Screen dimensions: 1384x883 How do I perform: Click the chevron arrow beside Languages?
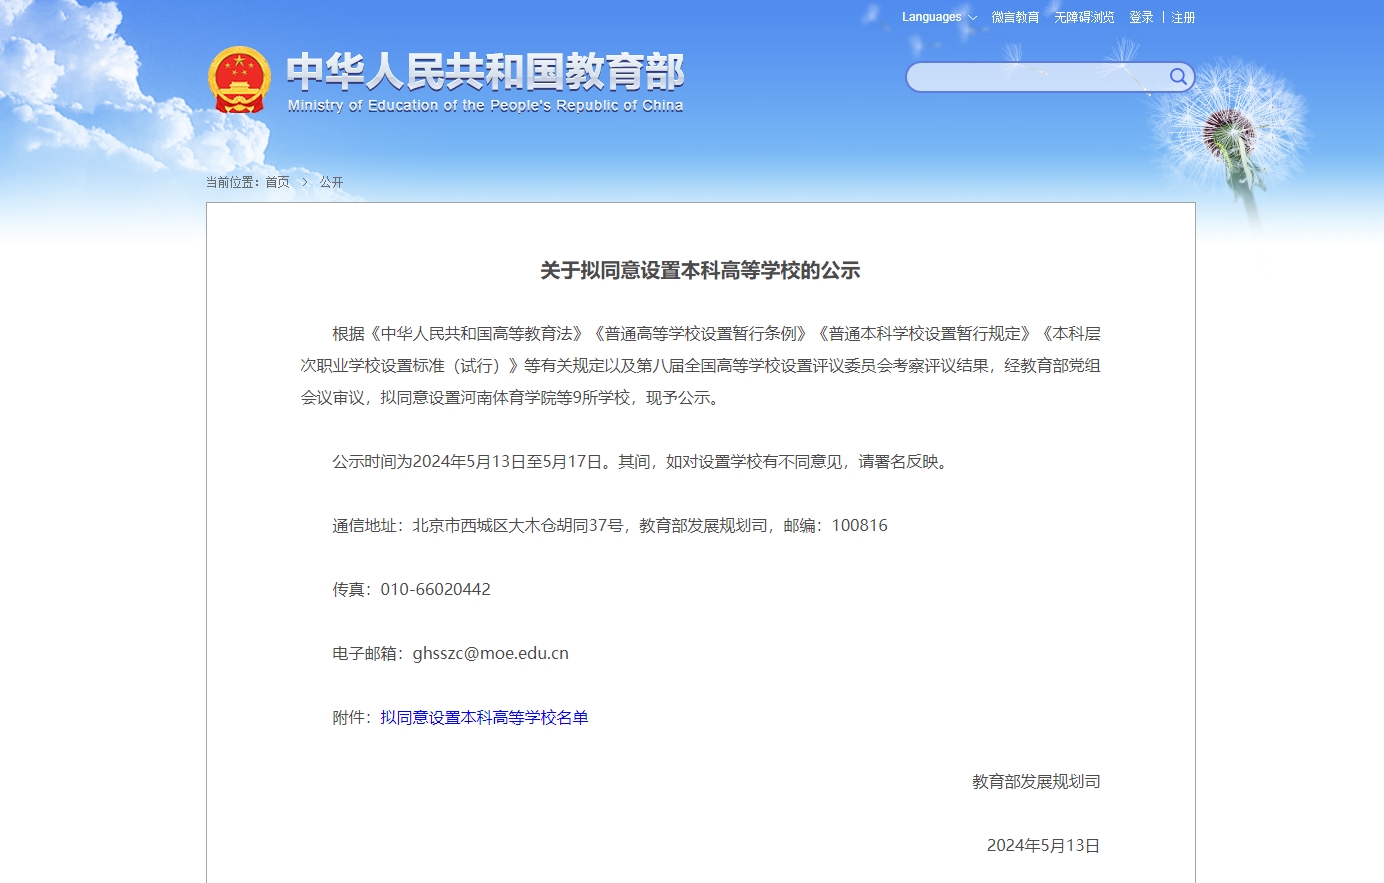[x=972, y=18]
